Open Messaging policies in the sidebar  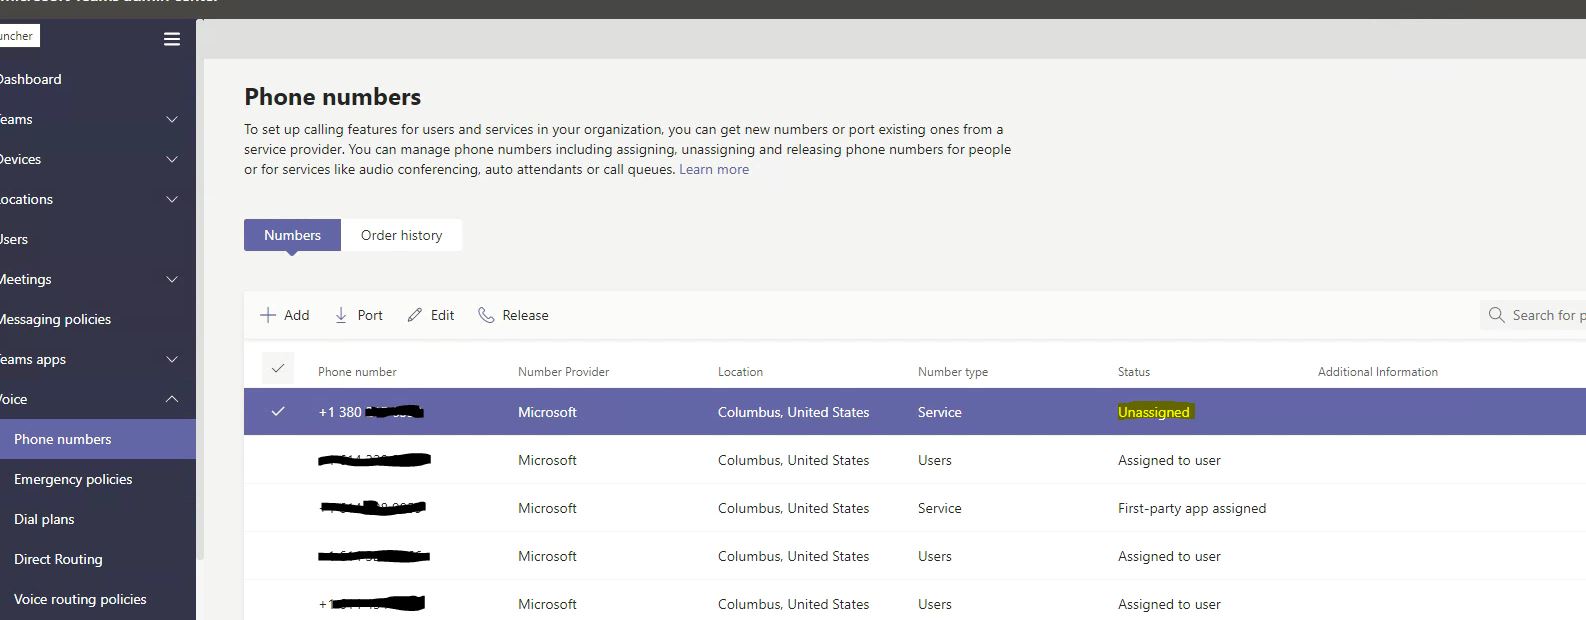(55, 319)
